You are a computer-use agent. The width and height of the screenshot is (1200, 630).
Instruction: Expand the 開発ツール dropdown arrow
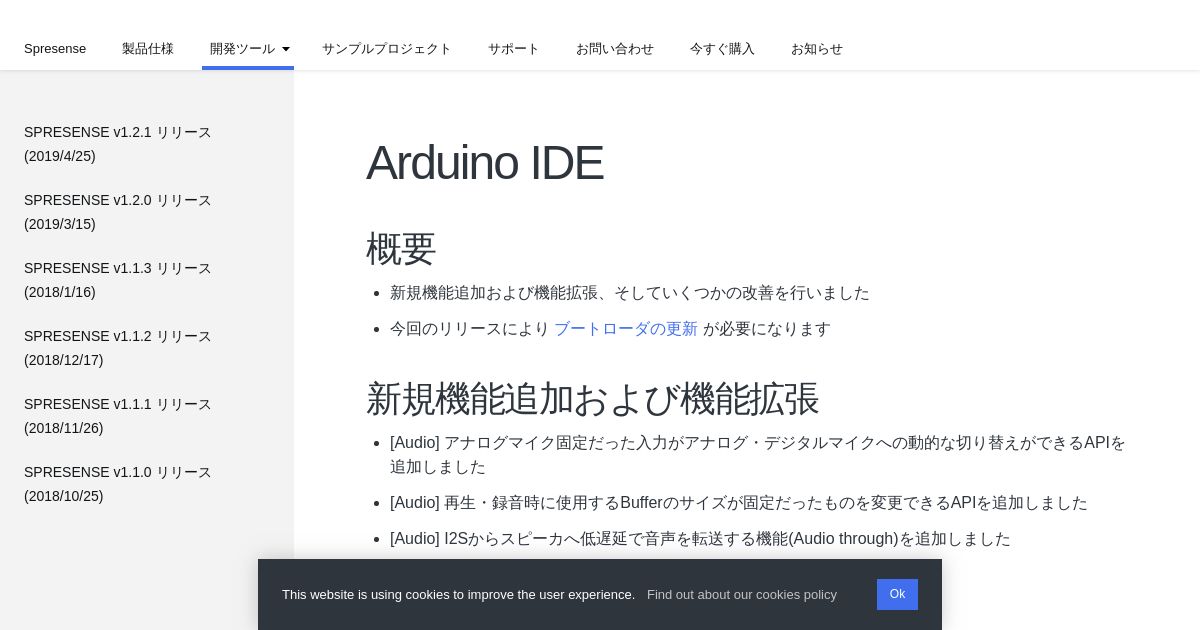click(x=285, y=49)
